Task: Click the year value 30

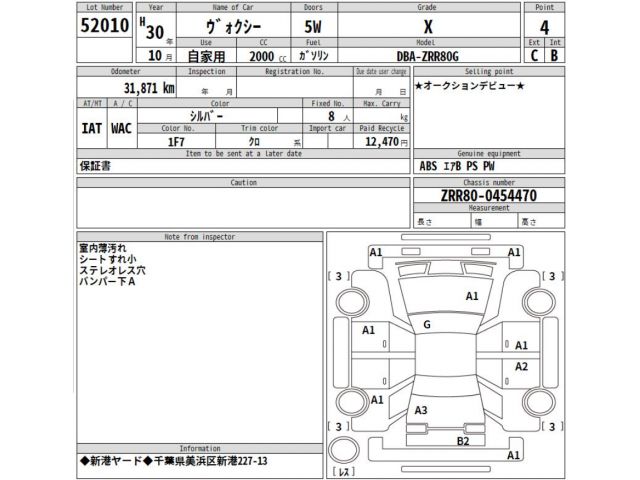Action: click(x=155, y=32)
